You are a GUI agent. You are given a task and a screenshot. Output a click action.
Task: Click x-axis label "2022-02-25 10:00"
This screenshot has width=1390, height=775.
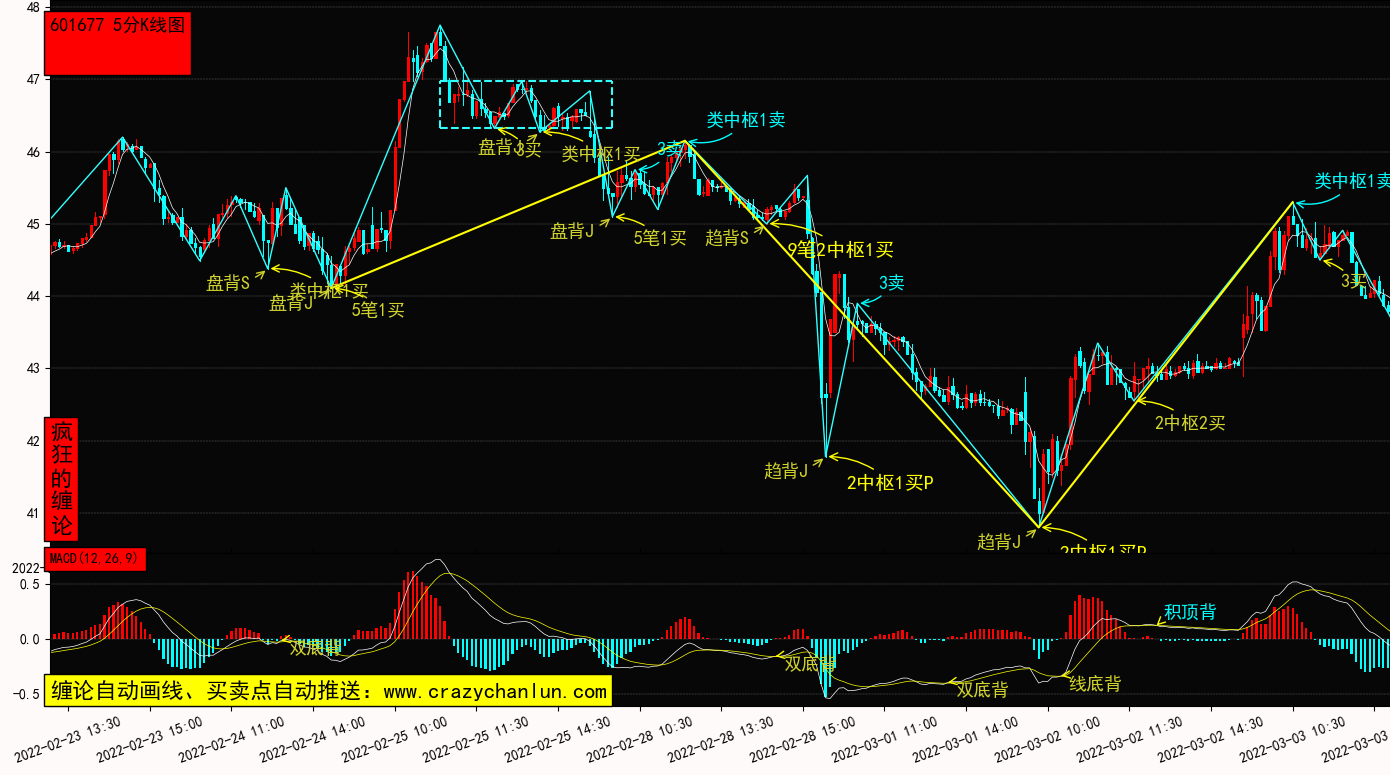tap(396, 738)
